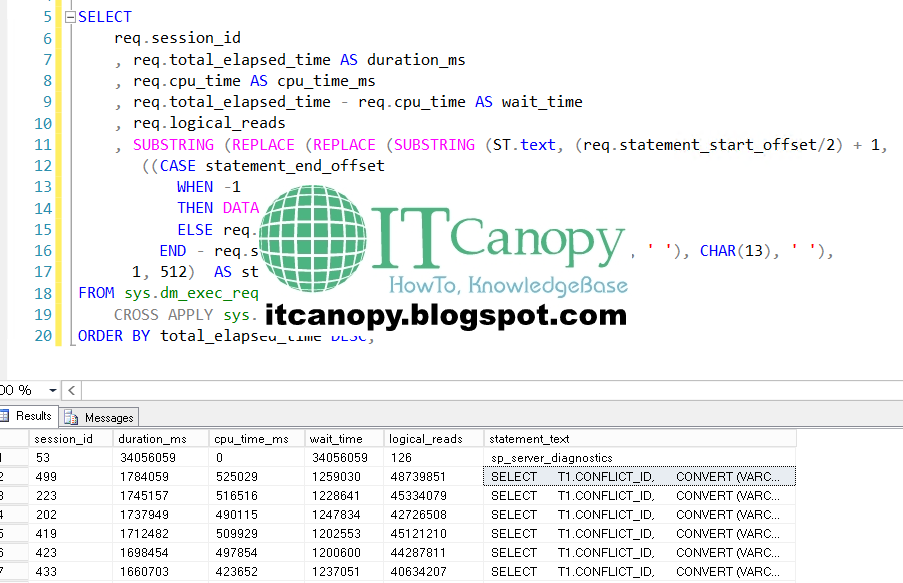Click the logical_reads cell 42726508
Image resolution: width=903 pixels, height=583 pixels.
[x=434, y=515]
